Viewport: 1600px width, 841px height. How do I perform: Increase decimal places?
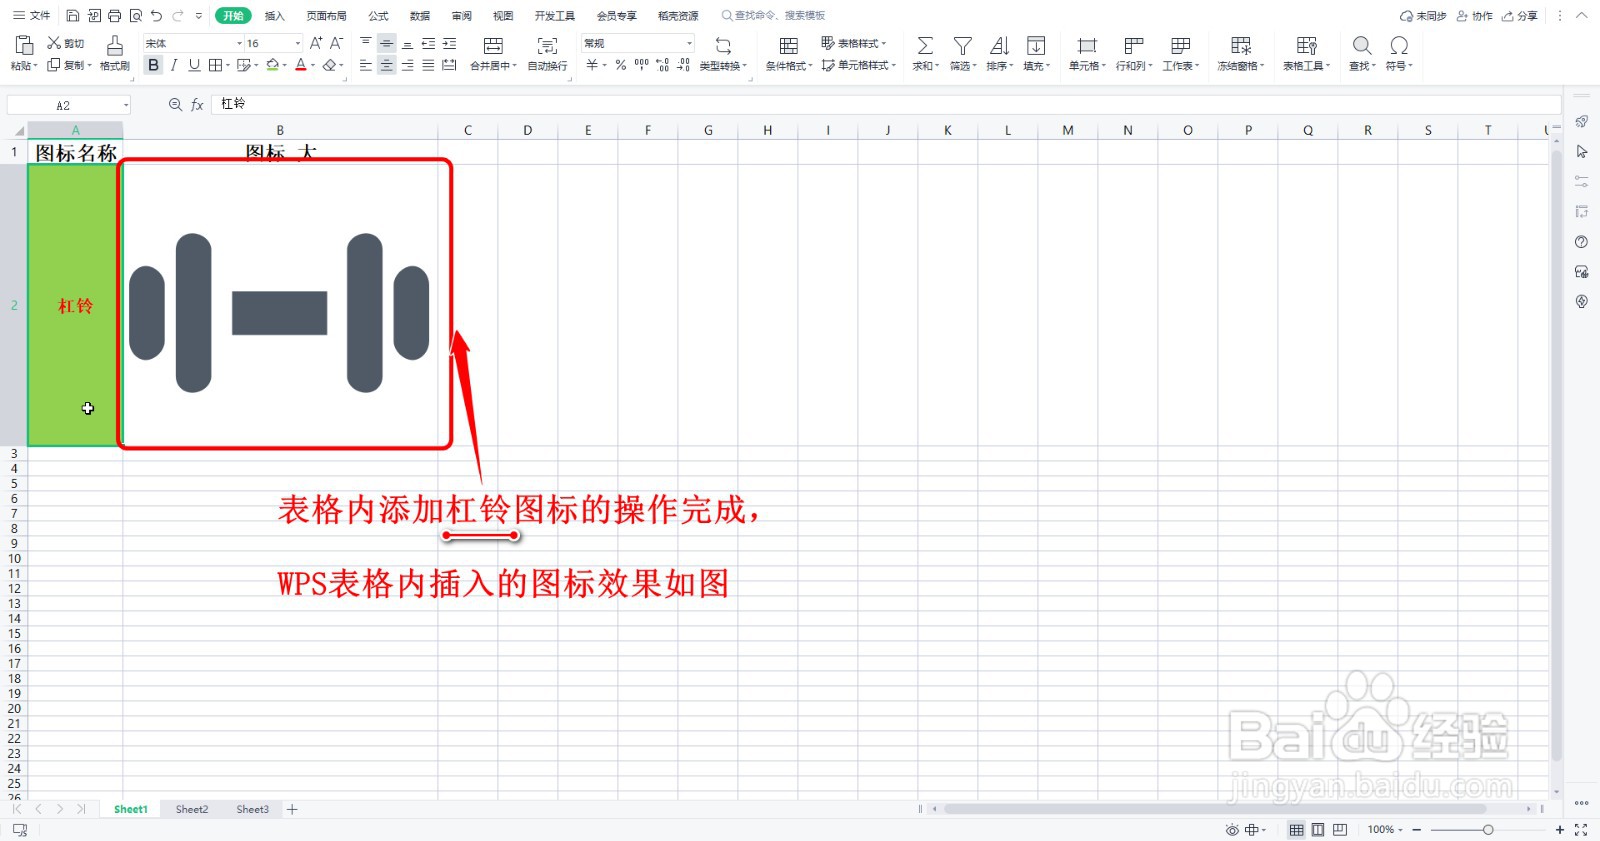coord(662,65)
